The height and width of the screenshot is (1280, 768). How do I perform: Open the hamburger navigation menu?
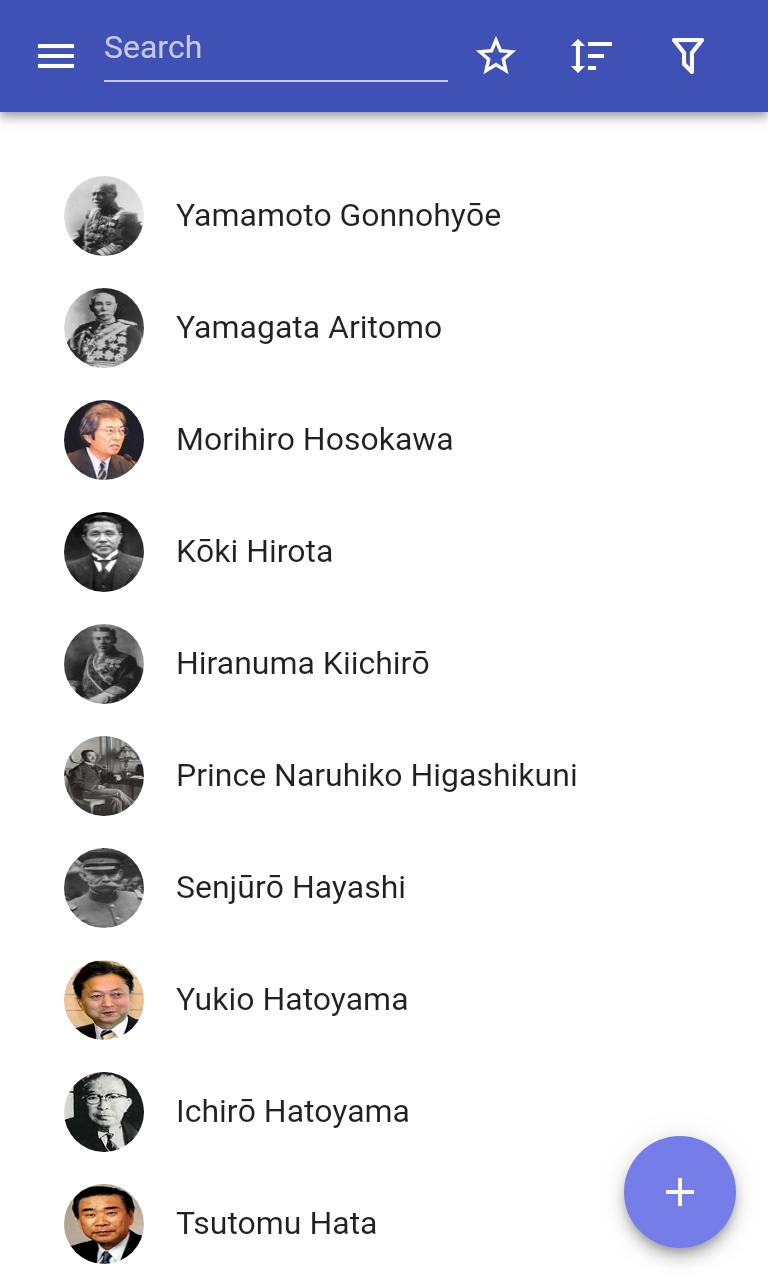click(x=56, y=56)
